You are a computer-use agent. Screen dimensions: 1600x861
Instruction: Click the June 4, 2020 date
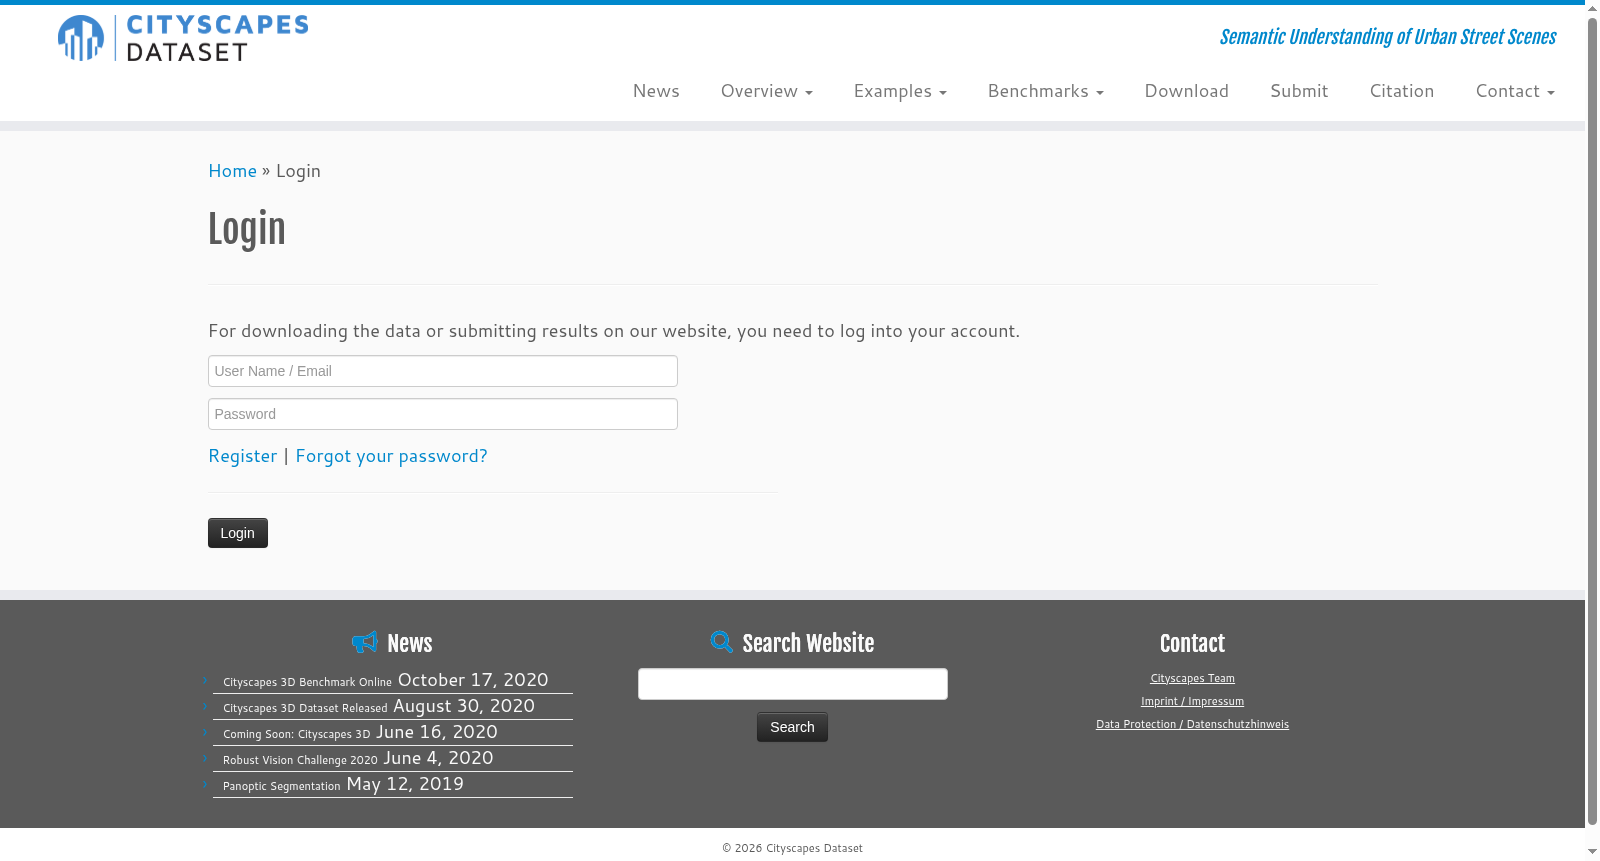(x=439, y=758)
